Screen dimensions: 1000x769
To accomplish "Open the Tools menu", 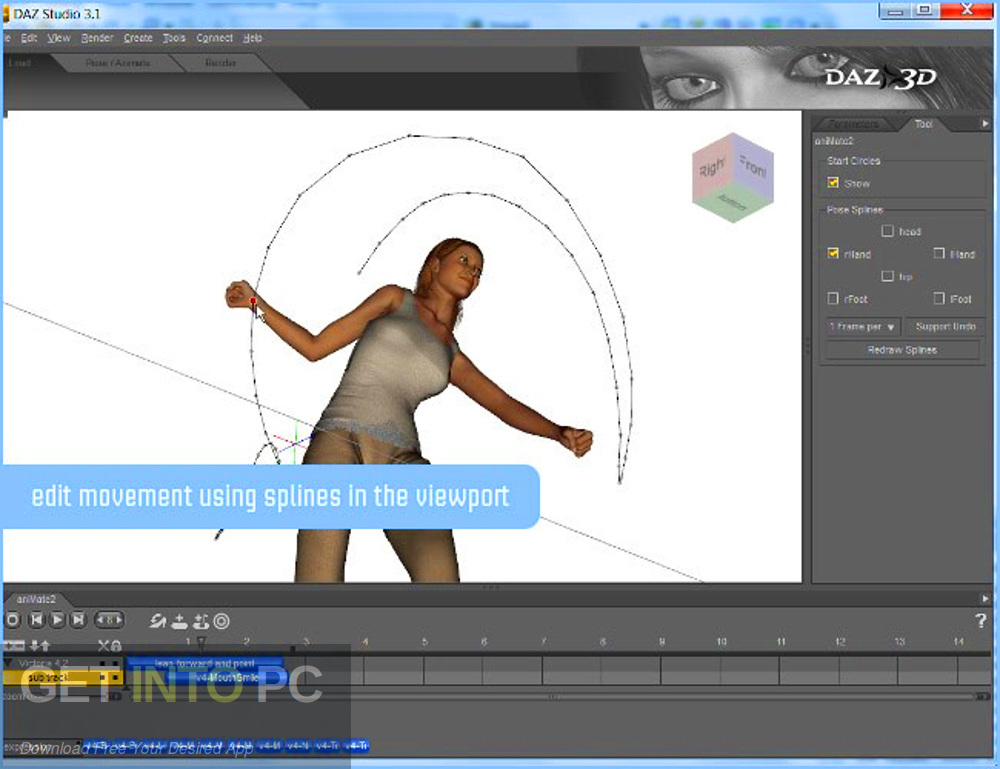I will coord(173,38).
